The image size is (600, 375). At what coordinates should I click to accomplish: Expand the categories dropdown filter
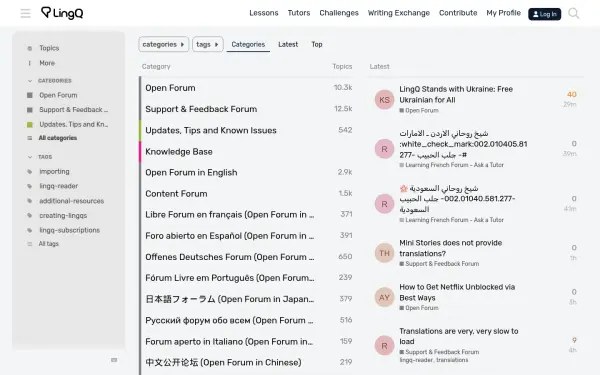(163, 44)
